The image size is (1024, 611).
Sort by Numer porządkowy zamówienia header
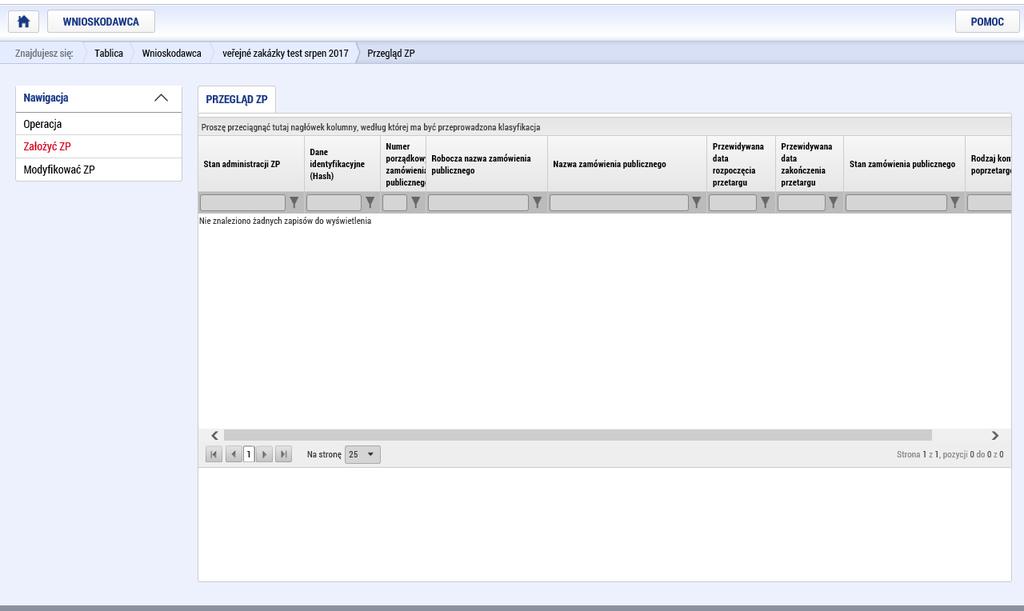coord(403,164)
